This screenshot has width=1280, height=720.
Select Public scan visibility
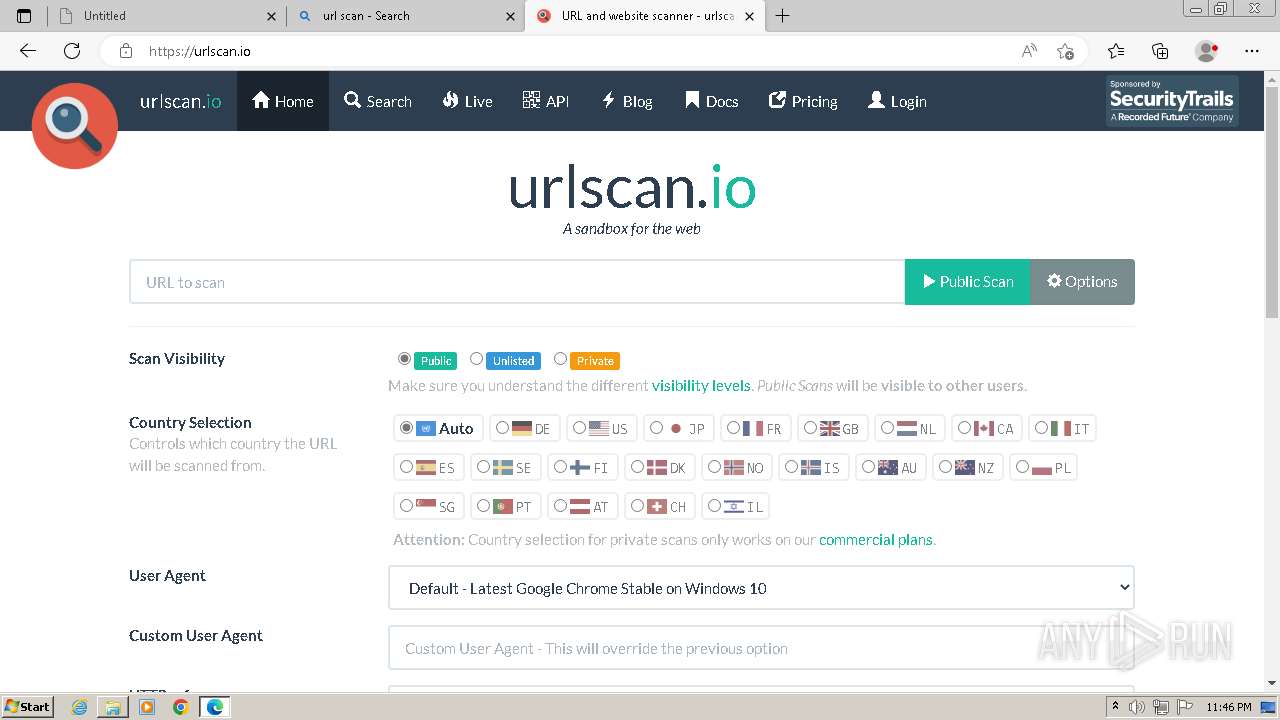click(x=405, y=359)
